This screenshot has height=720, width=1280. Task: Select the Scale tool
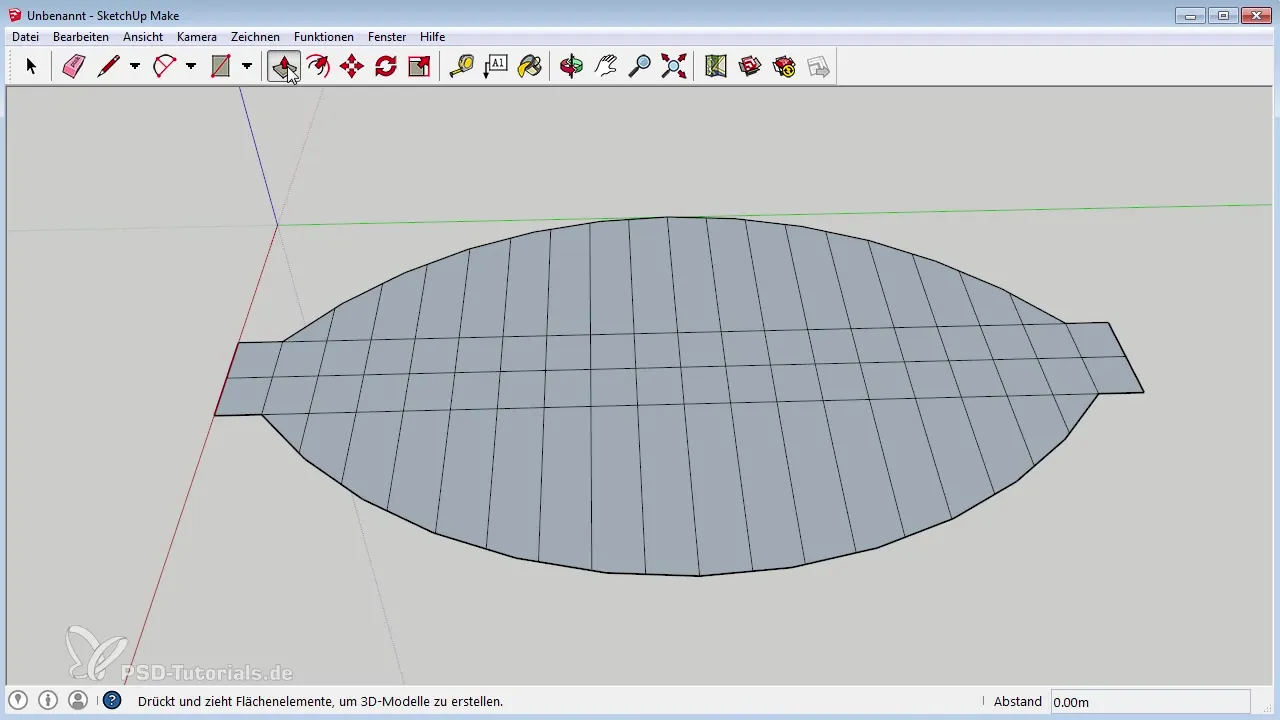[420, 66]
